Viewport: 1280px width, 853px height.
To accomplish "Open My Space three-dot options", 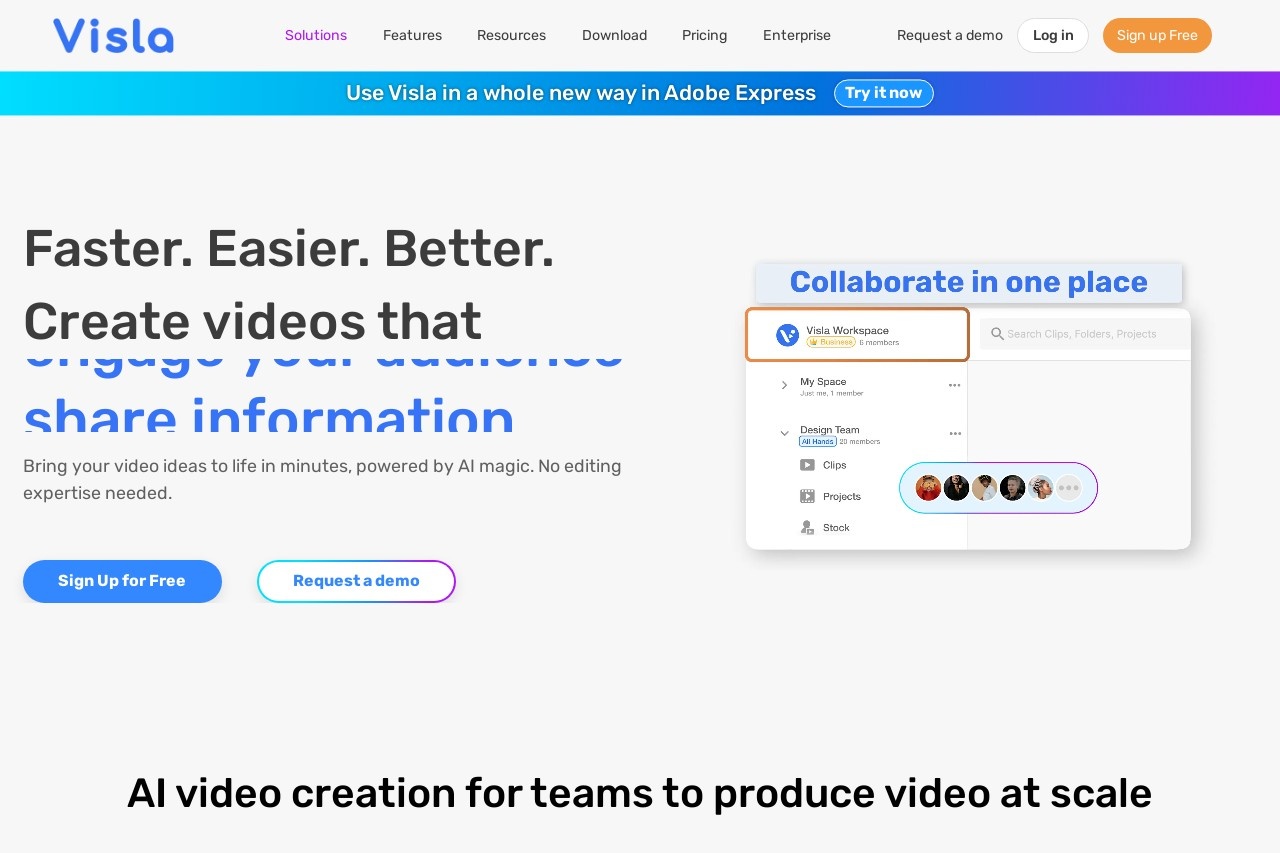I will pos(954,385).
